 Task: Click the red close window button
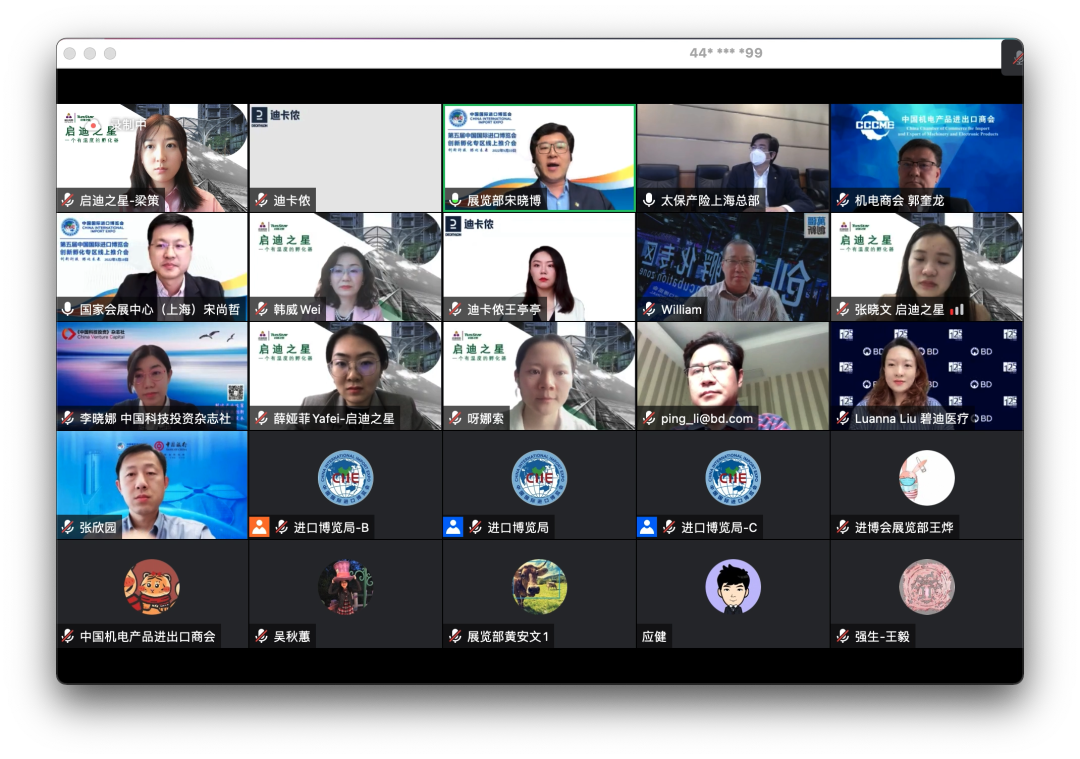click(70, 54)
